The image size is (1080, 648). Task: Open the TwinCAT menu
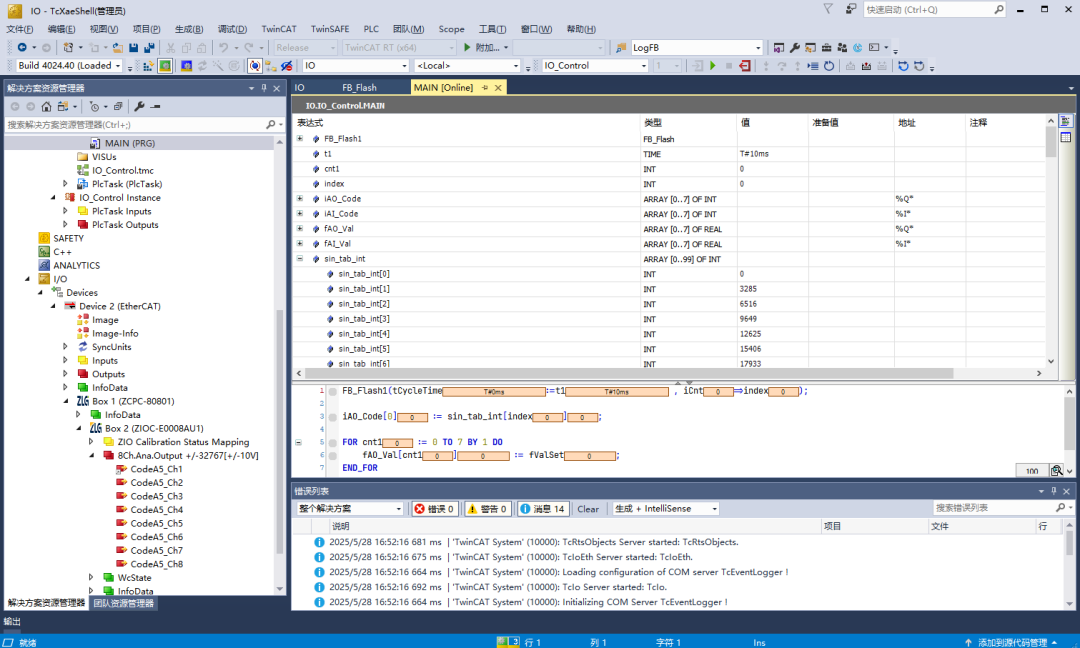coord(279,29)
